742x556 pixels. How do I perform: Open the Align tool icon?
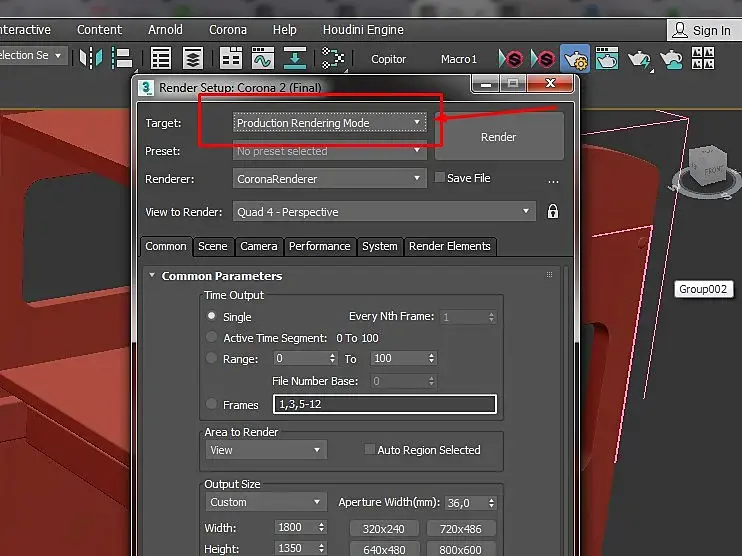(122, 58)
